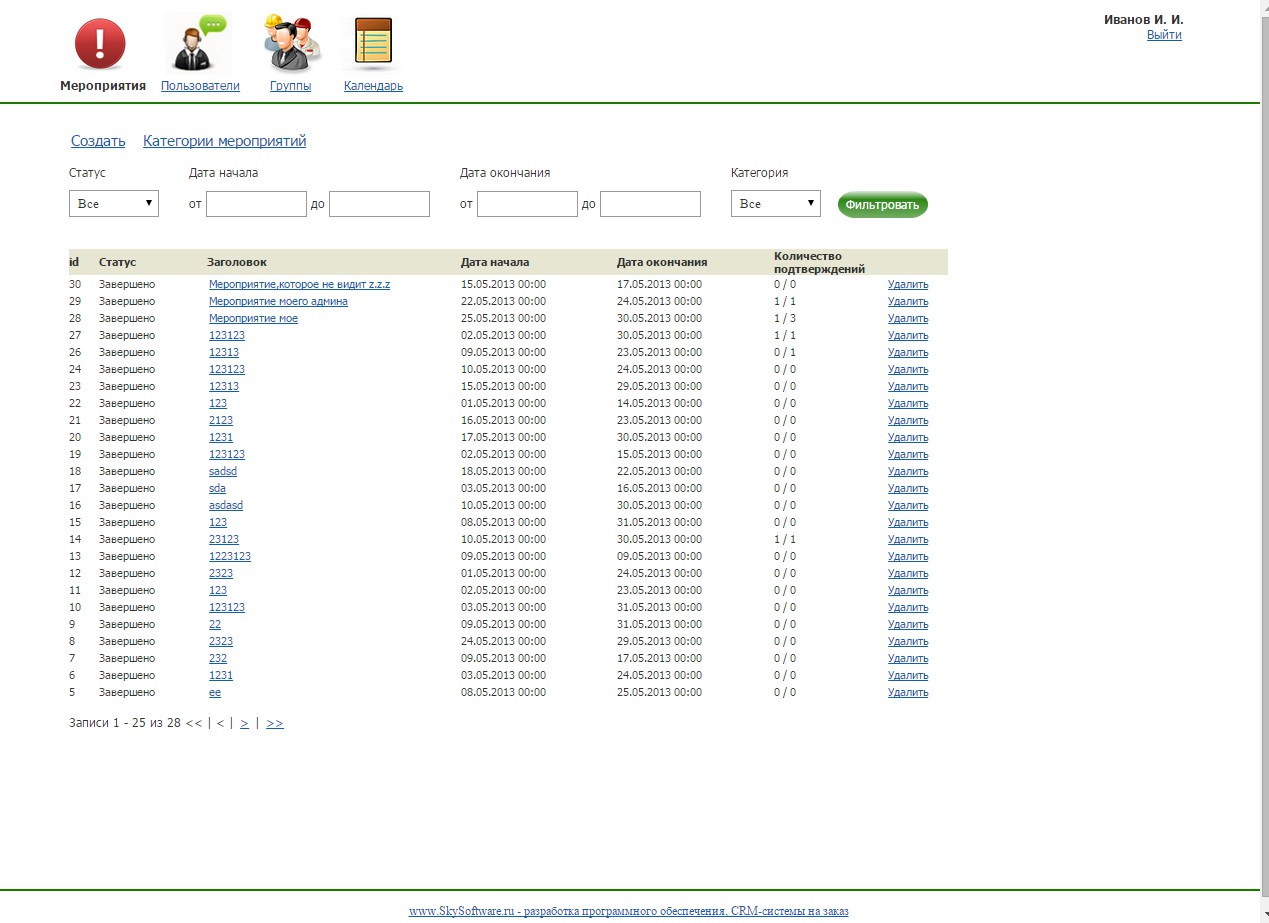Screen dimensions: 1269x923
Task: Delete event id 24 via Удалить
Action: coord(908,370)
